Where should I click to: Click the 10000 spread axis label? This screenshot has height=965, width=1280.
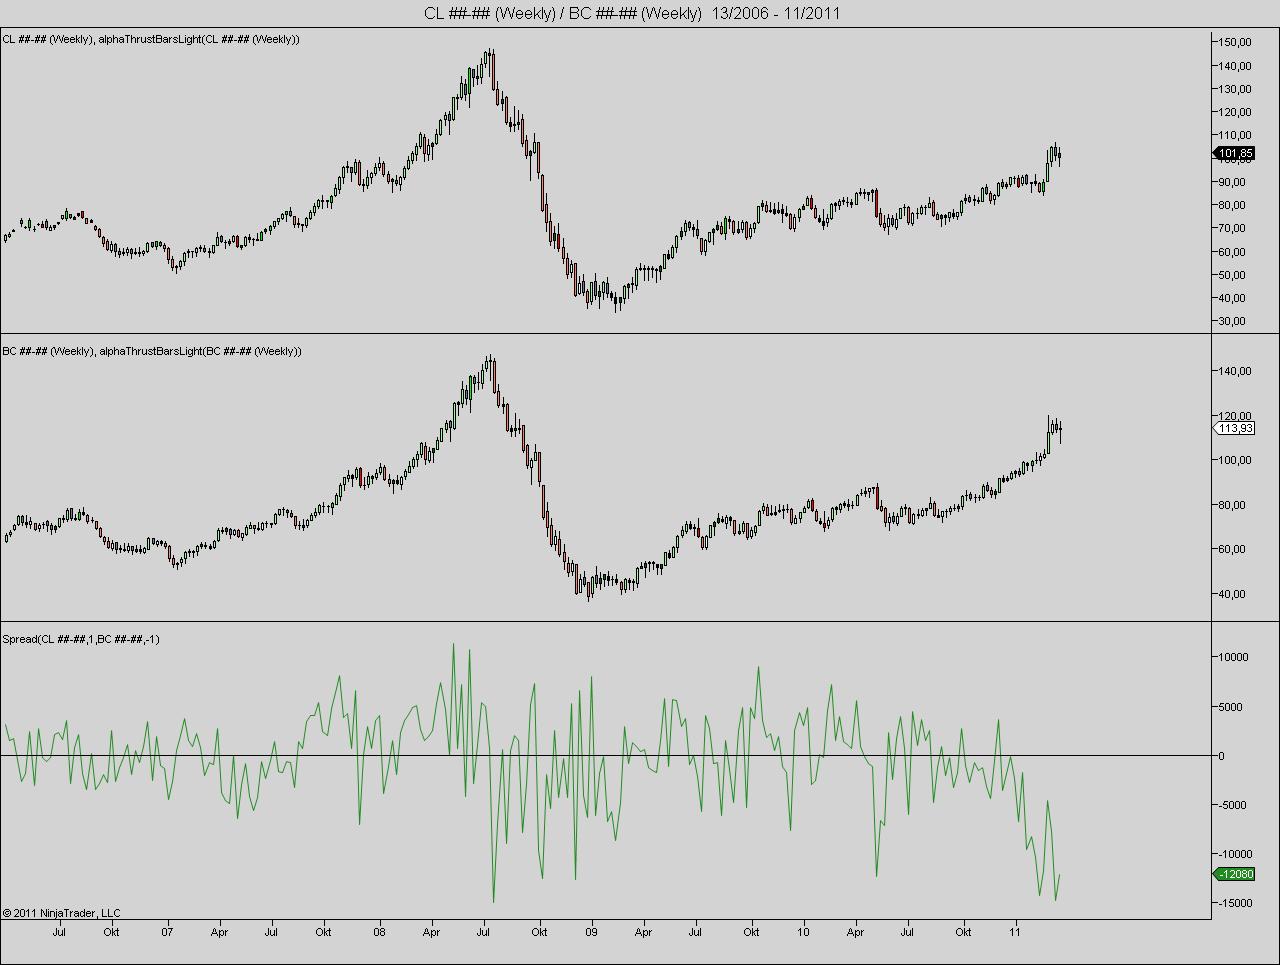(x=1234, y=657)
